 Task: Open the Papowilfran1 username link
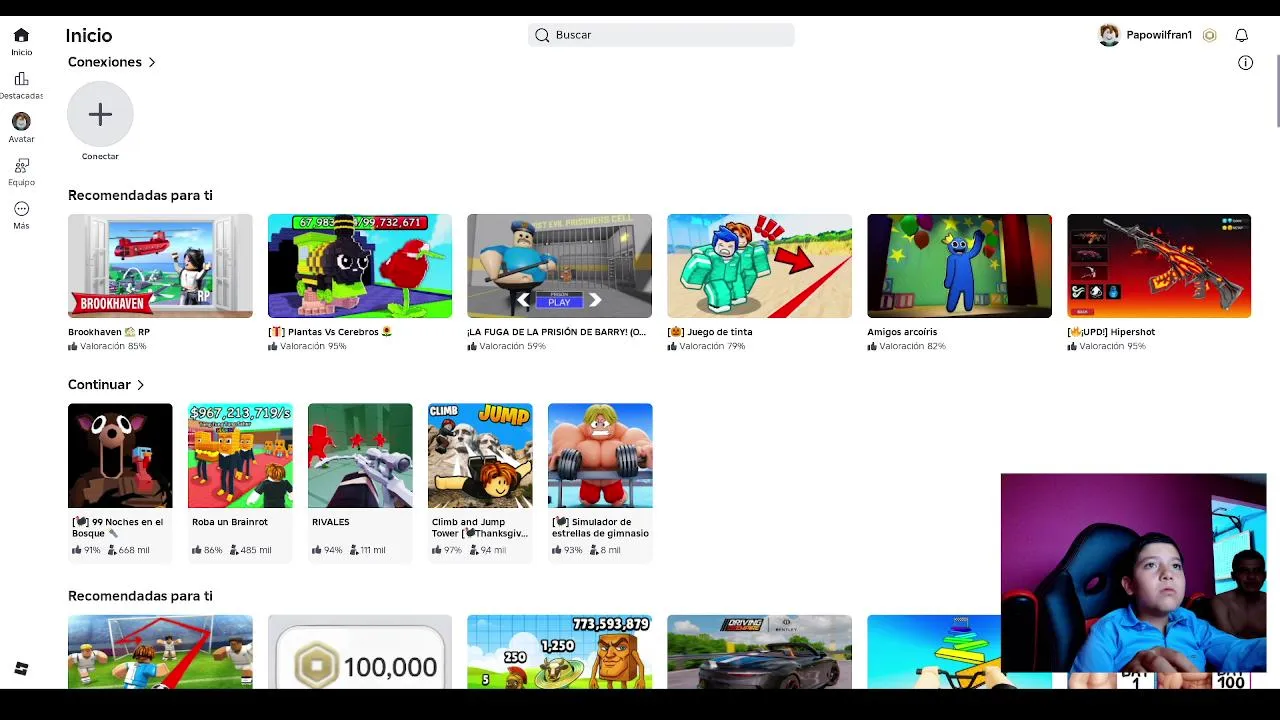1159,35
